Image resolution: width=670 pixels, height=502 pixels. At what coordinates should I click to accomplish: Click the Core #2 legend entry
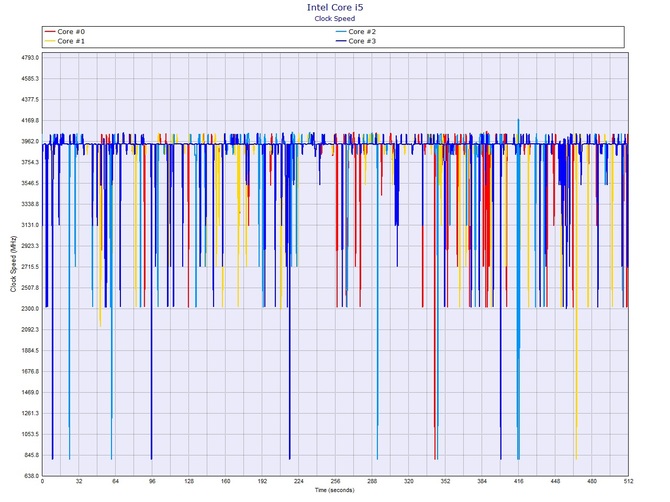point(356,32)
